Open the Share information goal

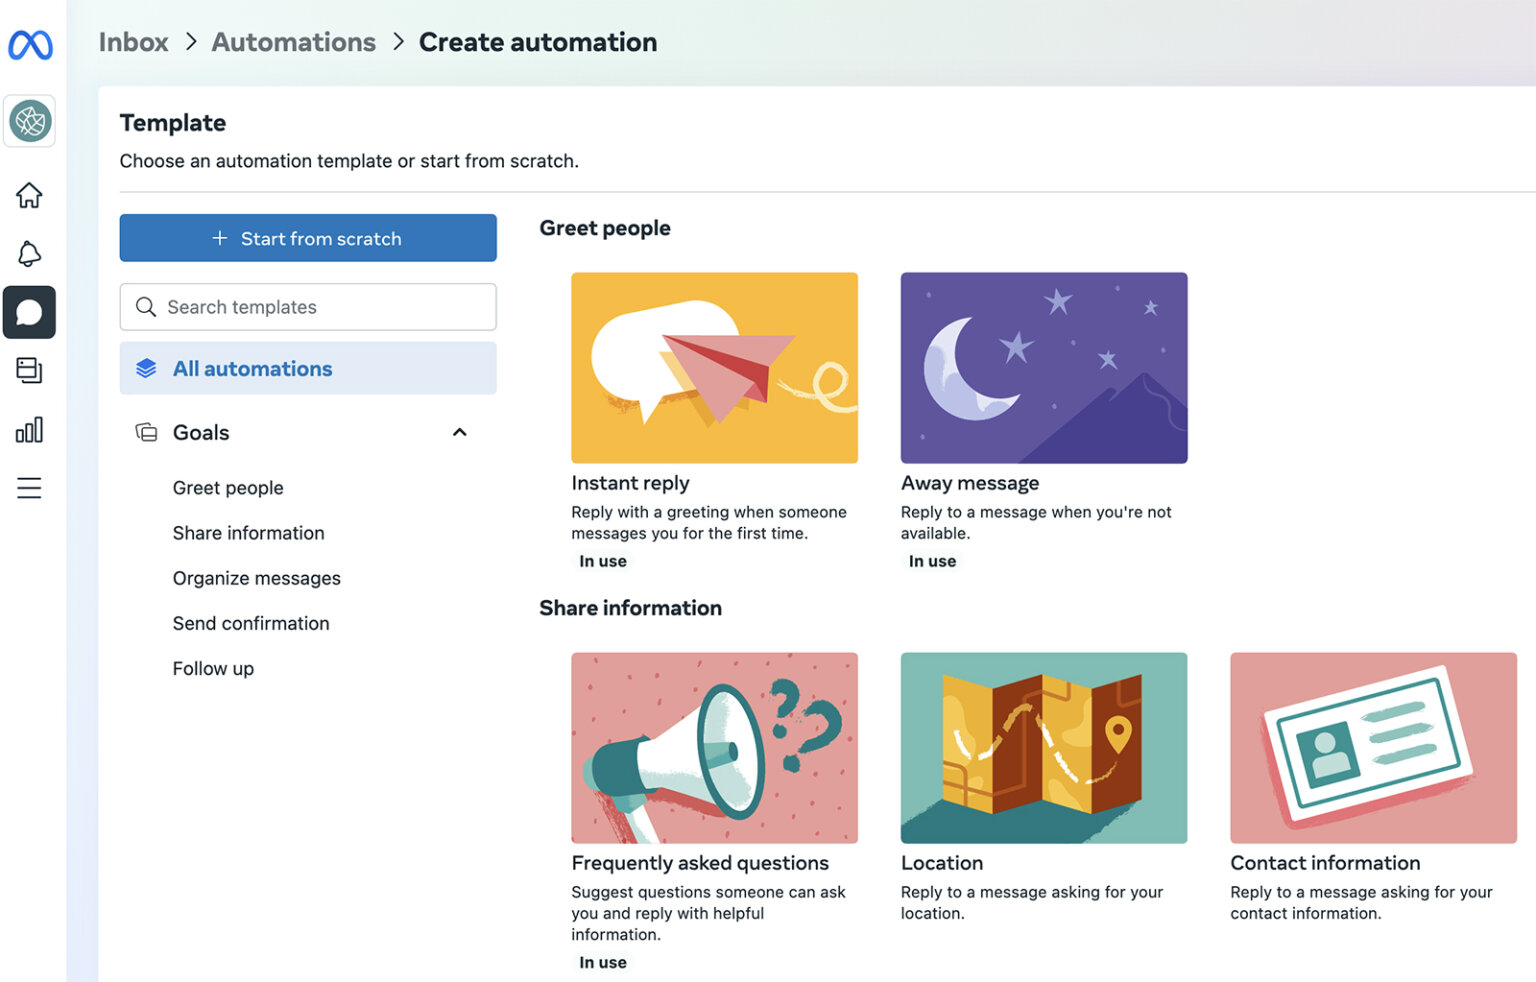pos(248,532)
